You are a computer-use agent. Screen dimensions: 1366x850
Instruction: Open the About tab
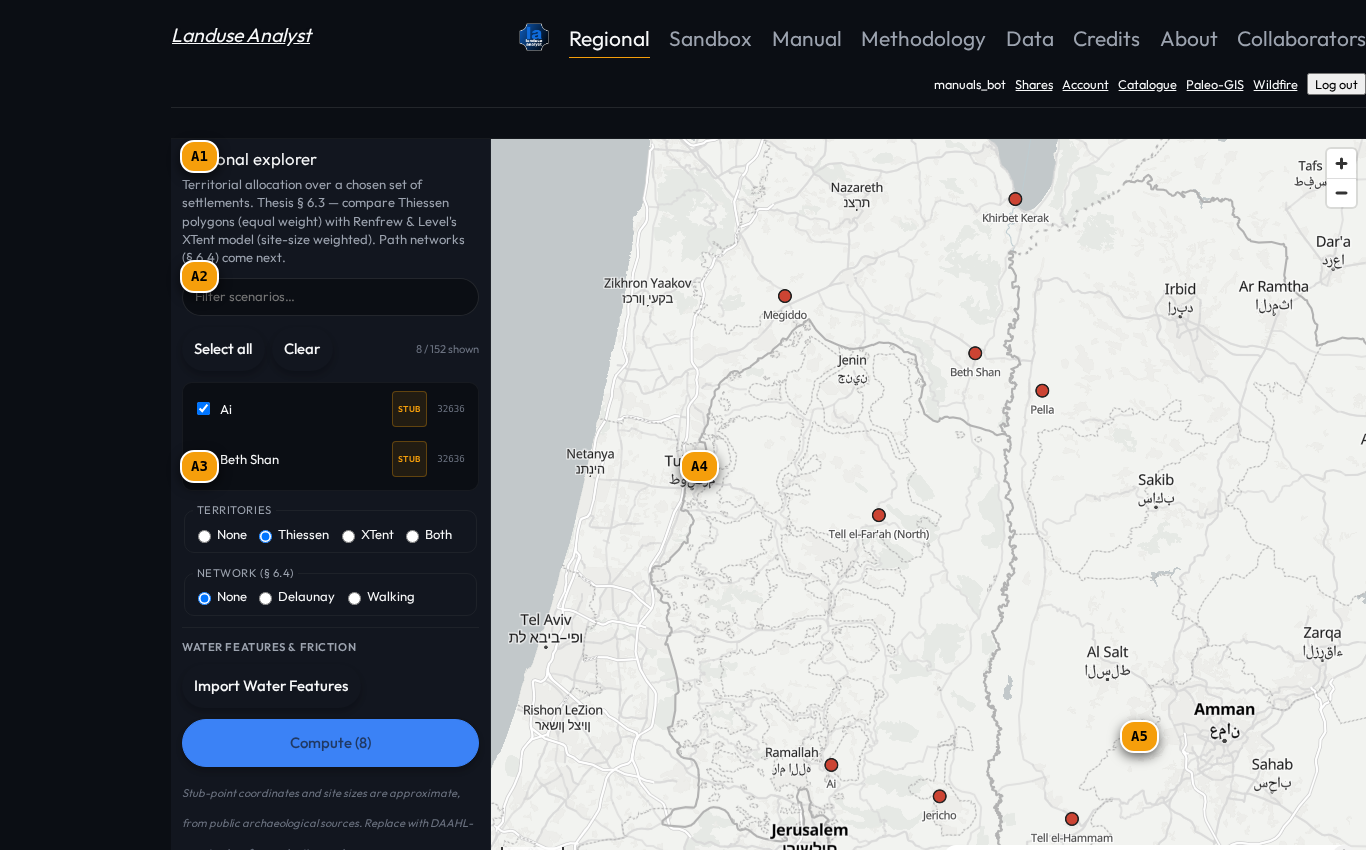1189,39
